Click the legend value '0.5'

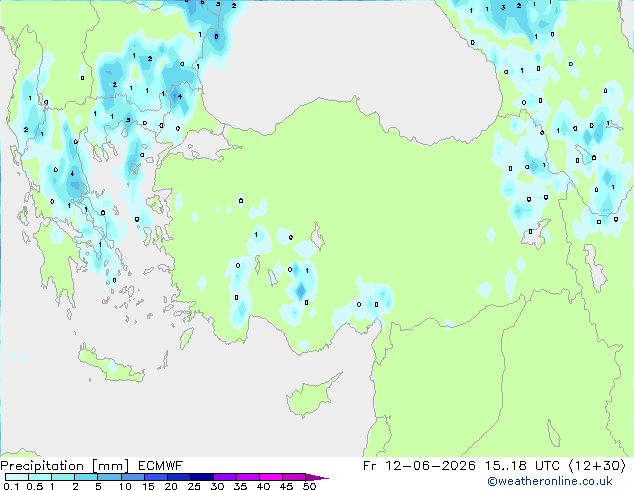click(34, 486)
